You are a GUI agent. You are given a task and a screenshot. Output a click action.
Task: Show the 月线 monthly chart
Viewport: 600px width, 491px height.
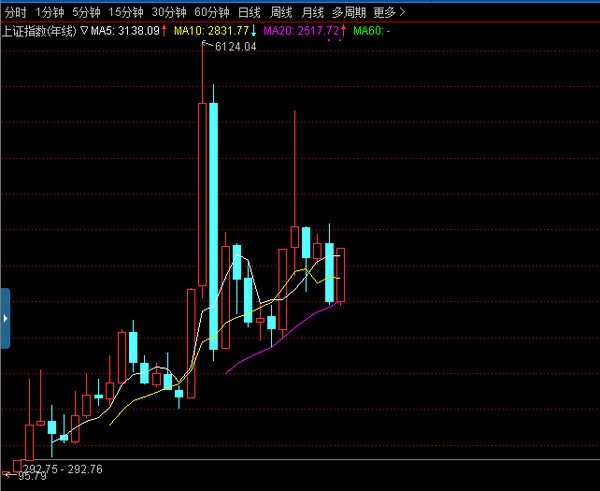point(314,13)
